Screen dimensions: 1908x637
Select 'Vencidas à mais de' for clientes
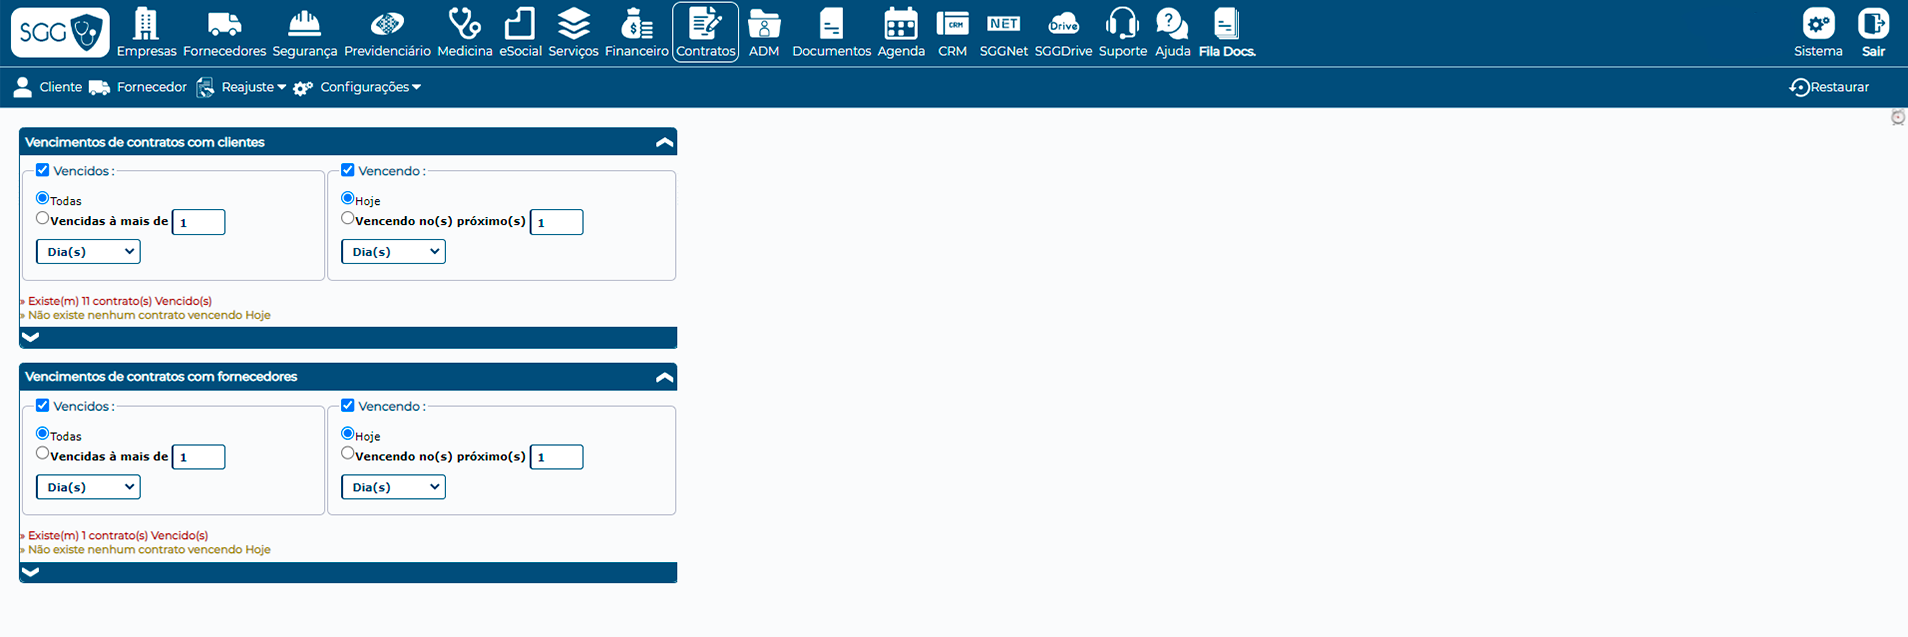(x=43, y=218)
